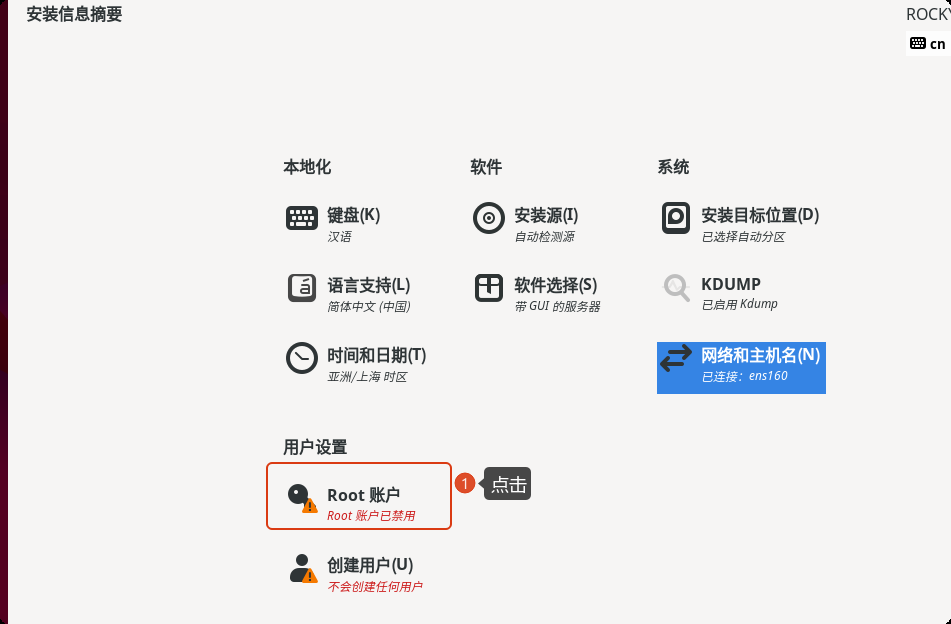This screenshot has height=624, width=951.
Task: Click the cn keyboard layout label
Action: 938,44
